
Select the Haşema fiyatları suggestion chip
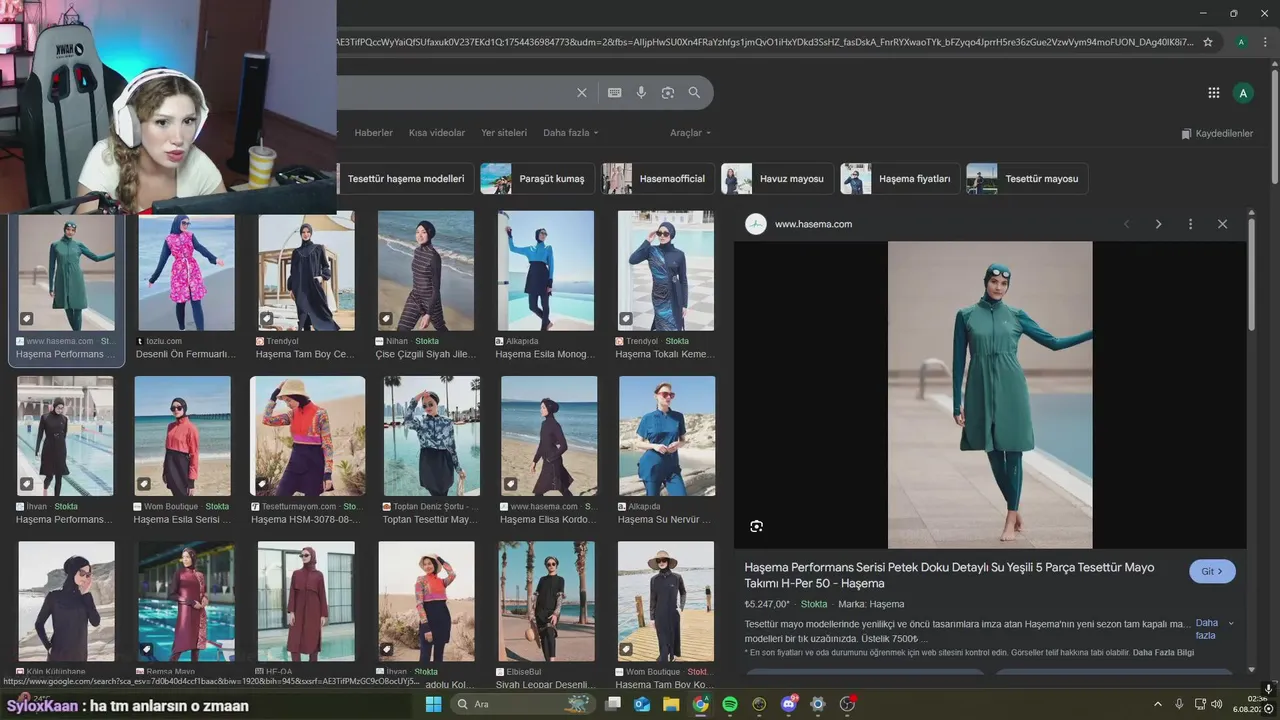900,179
